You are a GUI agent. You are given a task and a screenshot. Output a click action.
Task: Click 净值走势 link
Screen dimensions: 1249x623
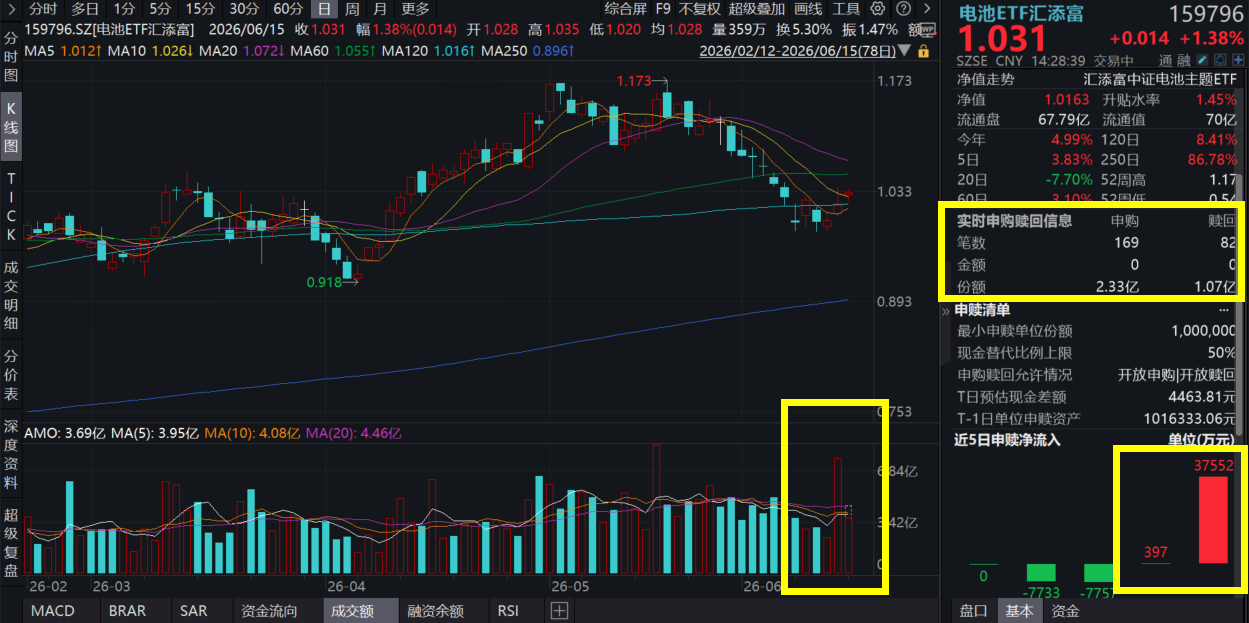985,79
